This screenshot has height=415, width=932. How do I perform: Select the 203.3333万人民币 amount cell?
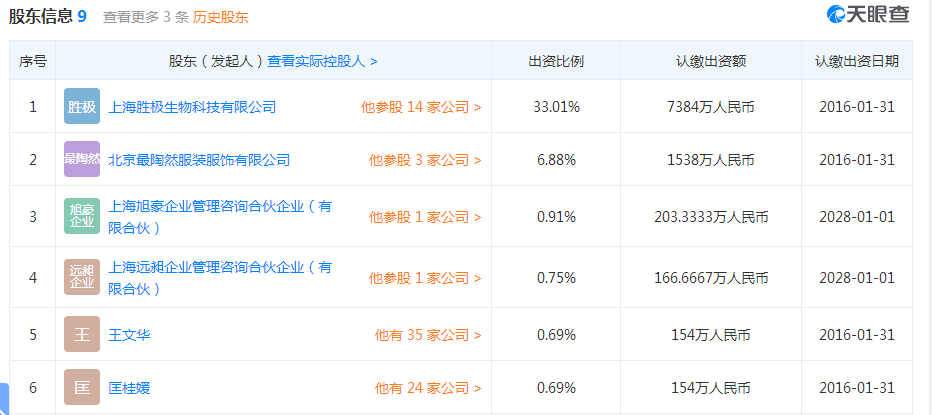pyautogui.click(x=711, y=217)
